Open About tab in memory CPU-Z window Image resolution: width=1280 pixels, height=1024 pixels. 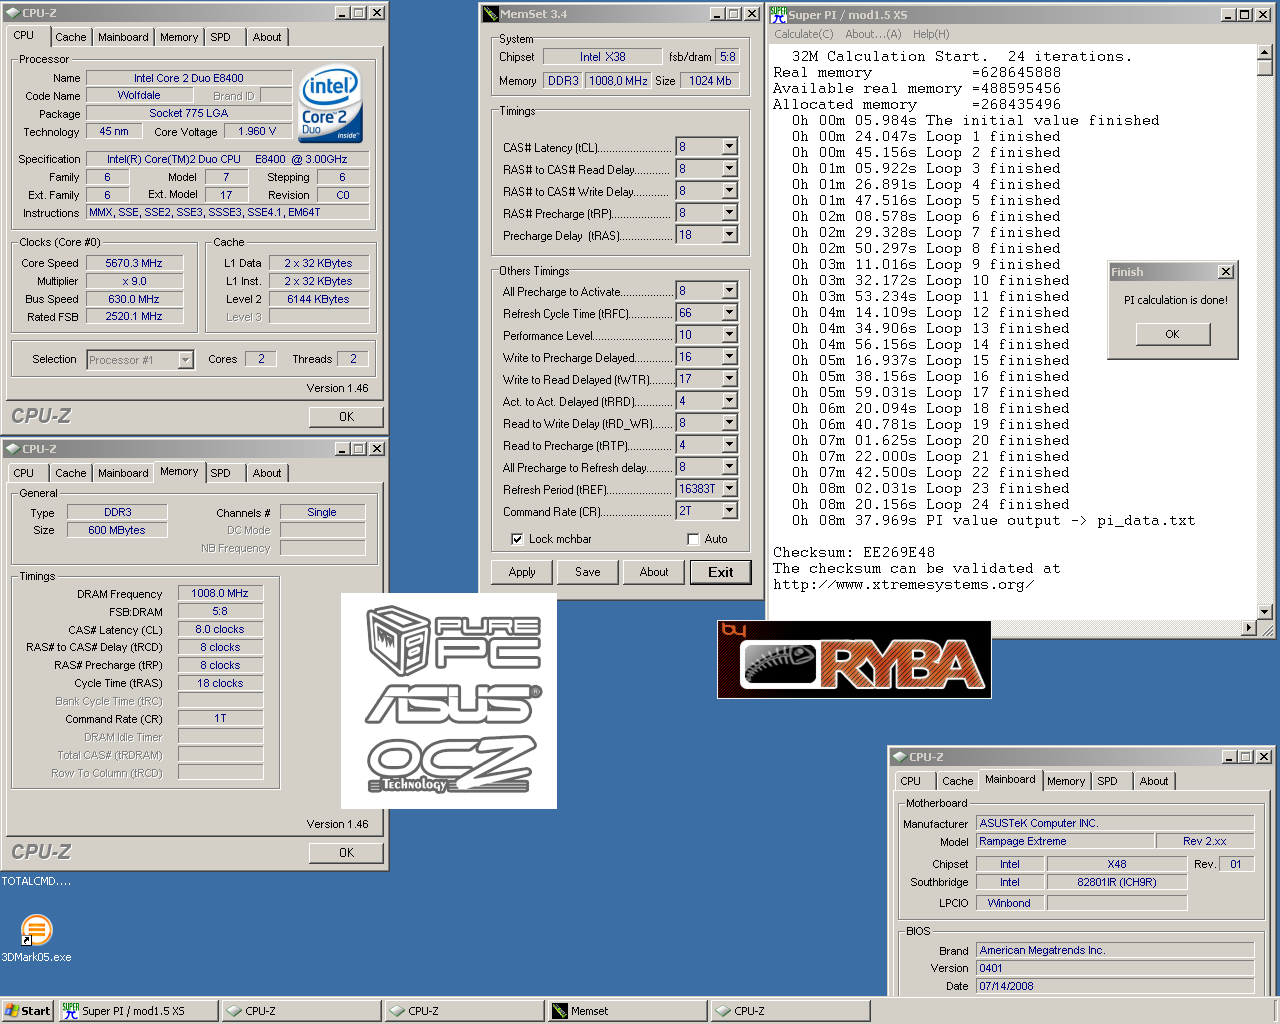click(x=267, y=473)
